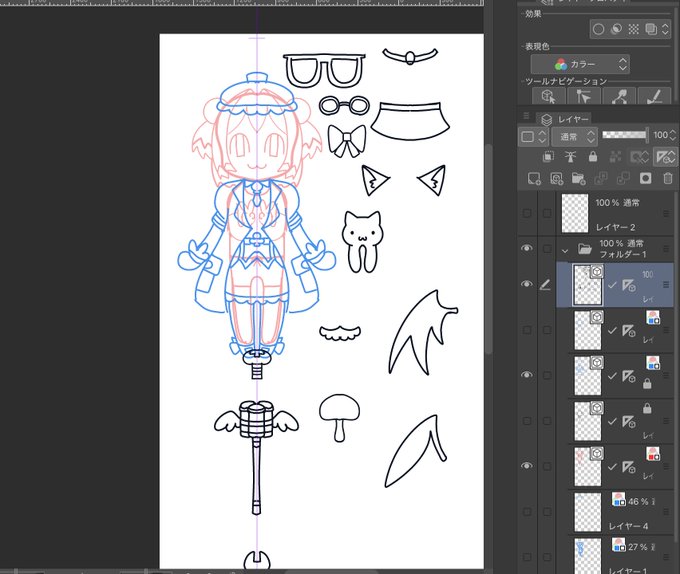Image resolution: width=680 pixels, height=574 pixels.
Task: Click ruler icon on the selected layer
Action: [x=628, y=285]
